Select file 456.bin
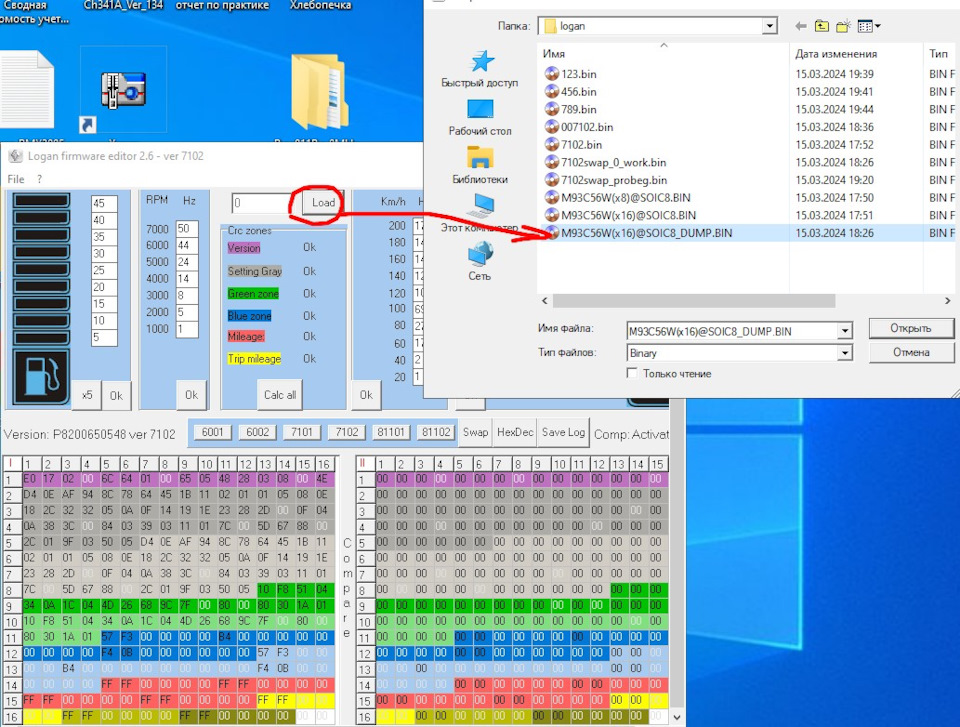Image resolution: width=960 pixels, height=727 pixels. coord(579,92)
